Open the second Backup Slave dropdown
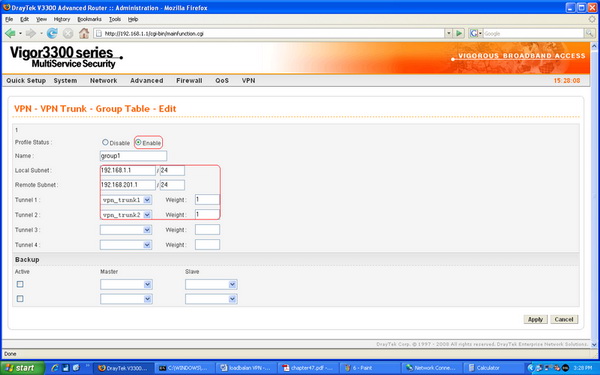 coord(211,299)
